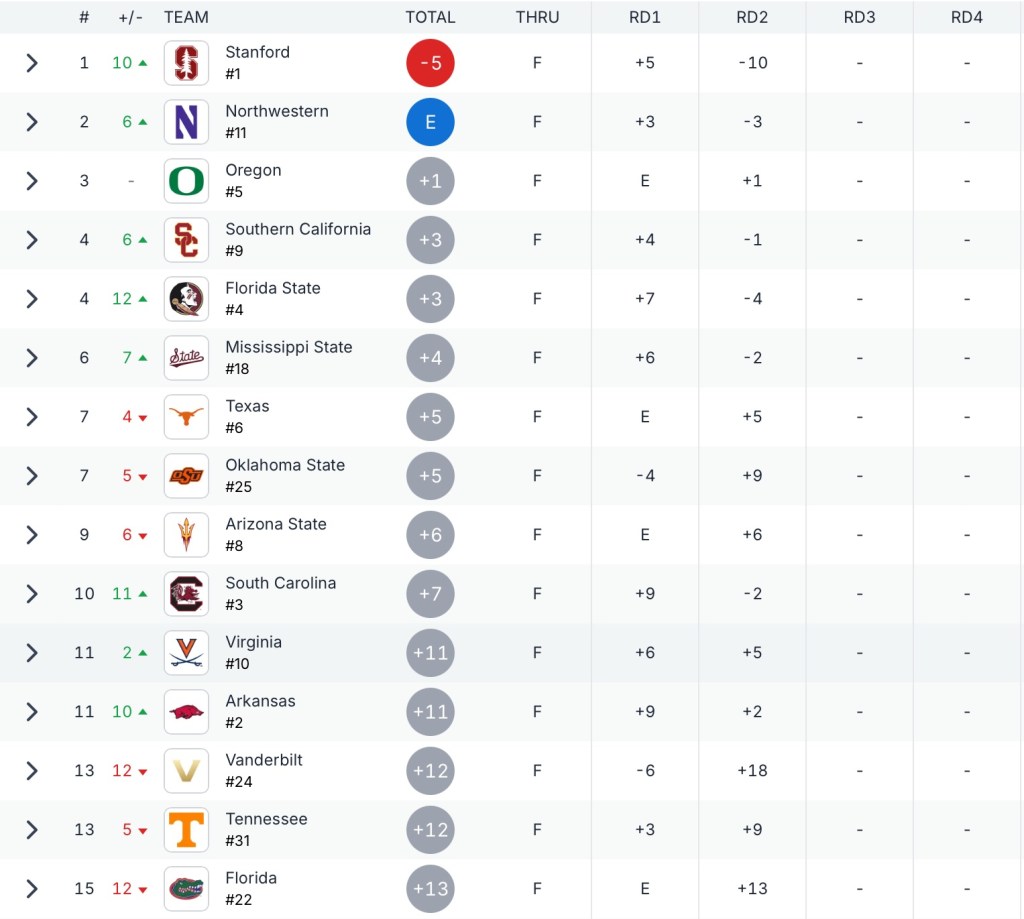Click the Florida Gators logo

point(186,889)
